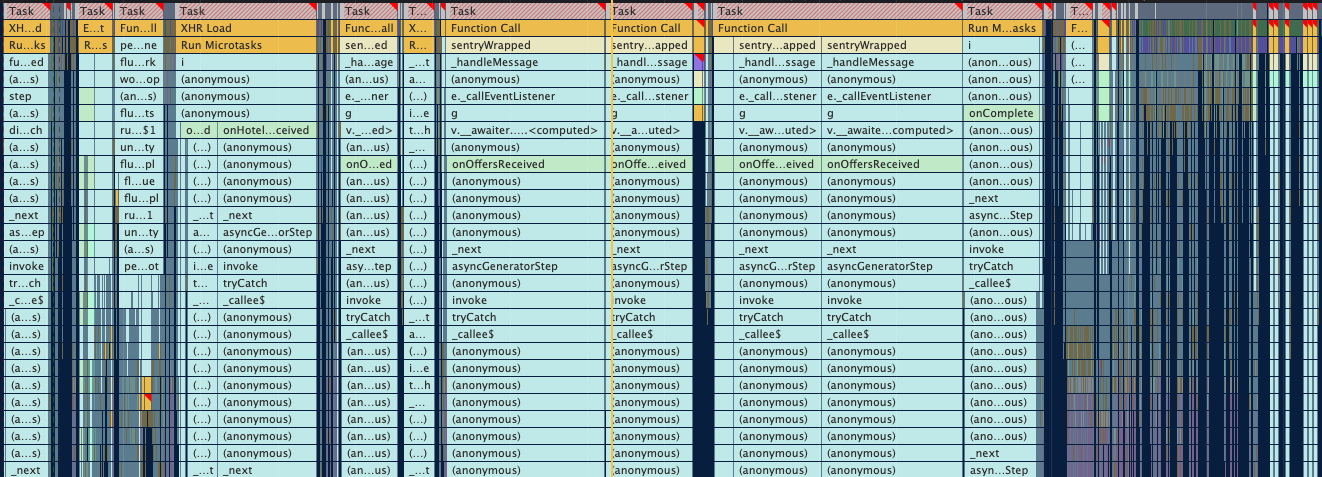Click the narrow o...d block
Image resolution: width=1322 pixels, height=477 pixels.
[198, 130]
